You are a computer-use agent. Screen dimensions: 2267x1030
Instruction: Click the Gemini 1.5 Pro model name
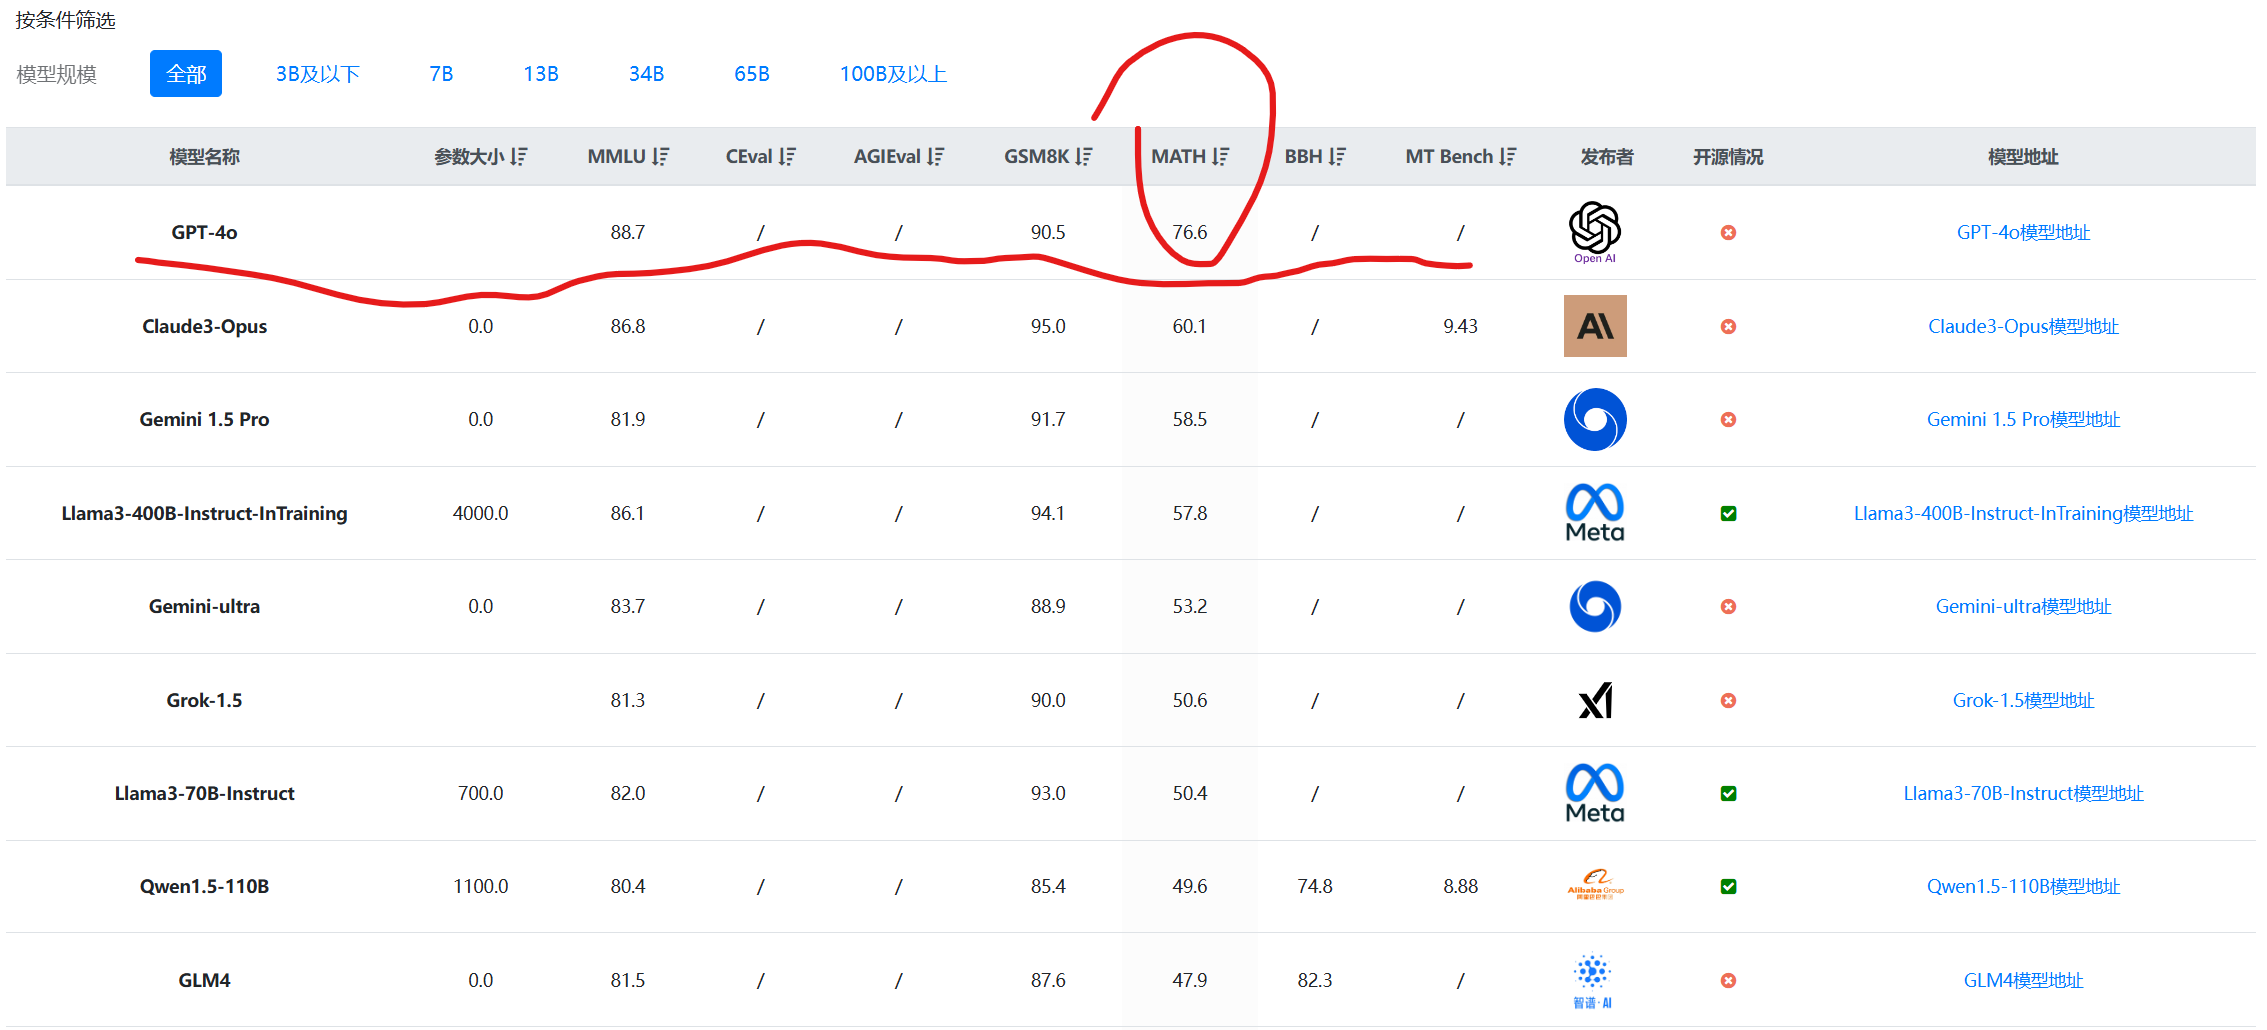click(204, 419)
